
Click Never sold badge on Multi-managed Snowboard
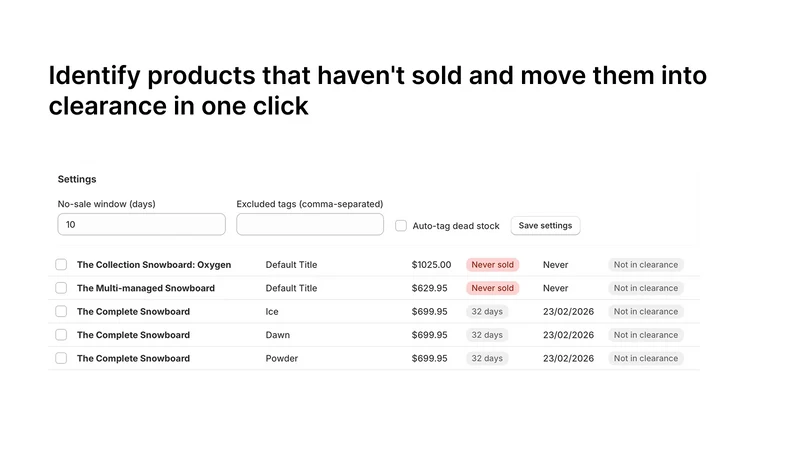click(x=492, y=288)
